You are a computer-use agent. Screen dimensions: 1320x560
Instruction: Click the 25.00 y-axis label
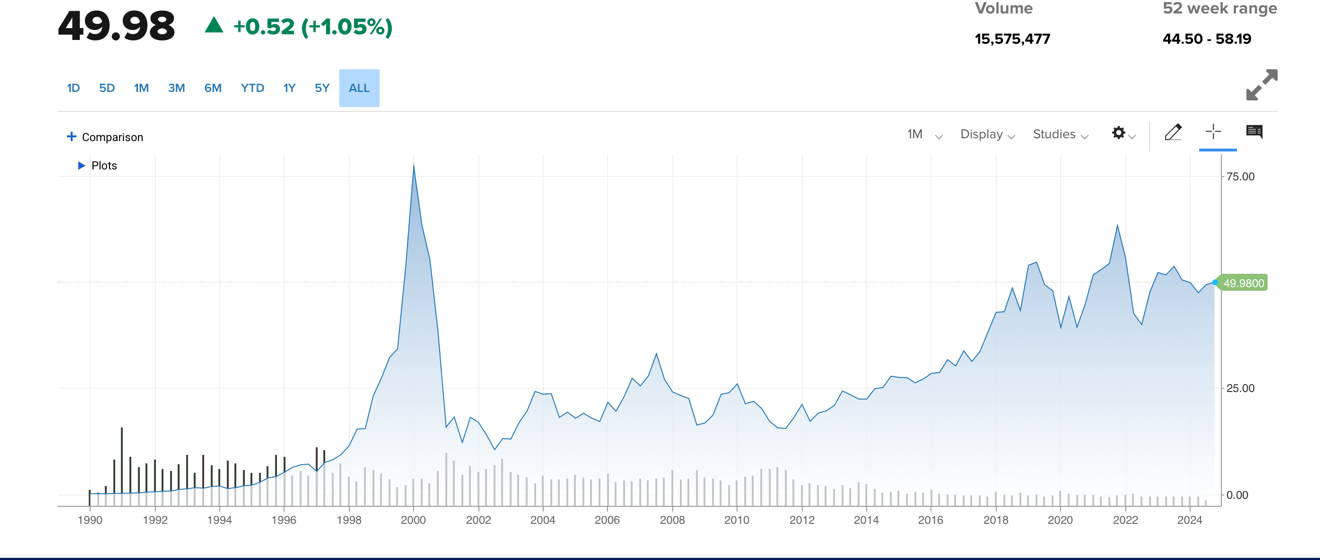click(1240, 389)
